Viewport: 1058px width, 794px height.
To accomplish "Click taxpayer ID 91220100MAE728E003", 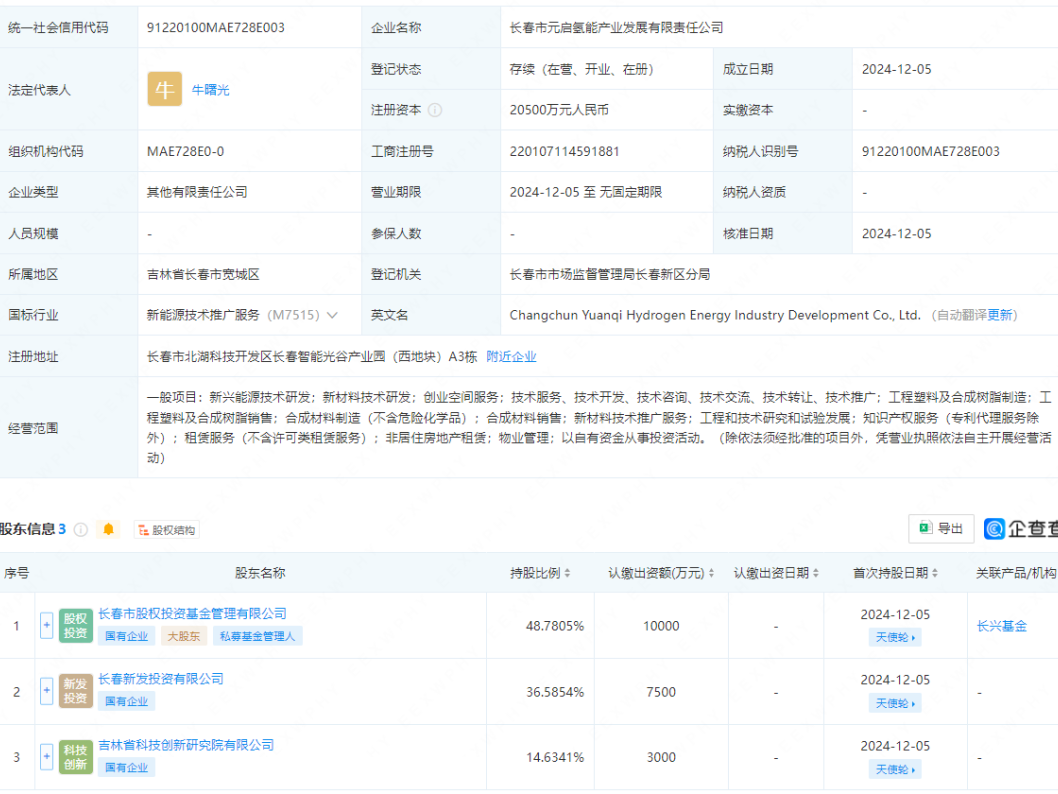I will pyautogui.click(x=930, y=151).
